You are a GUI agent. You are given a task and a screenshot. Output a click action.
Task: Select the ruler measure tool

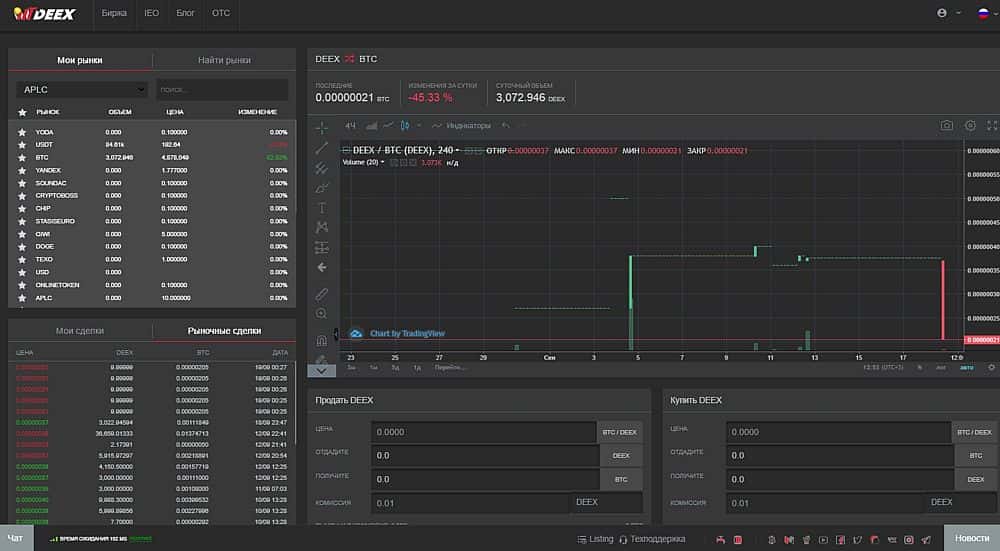click(x=321, y=293)
